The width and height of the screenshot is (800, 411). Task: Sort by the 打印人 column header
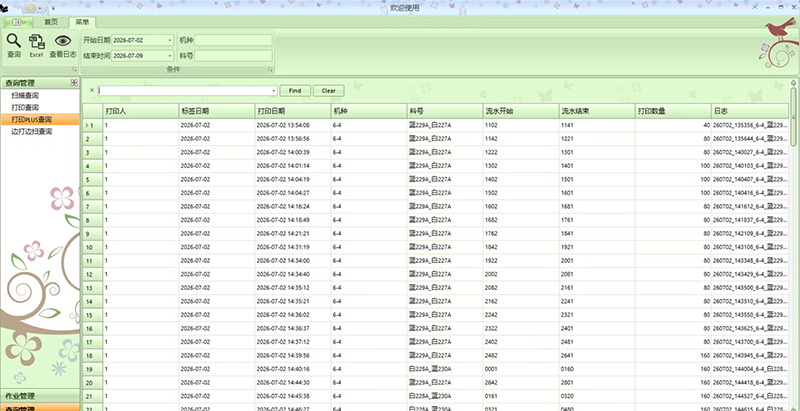tap(141, 111)
